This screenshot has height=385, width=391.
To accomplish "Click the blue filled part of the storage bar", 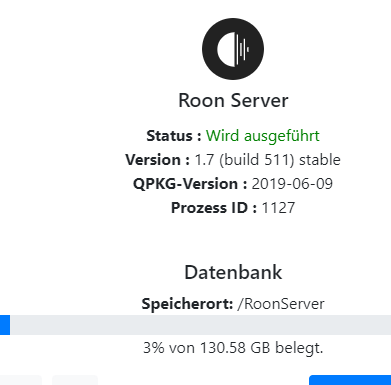I will [5, 325].
